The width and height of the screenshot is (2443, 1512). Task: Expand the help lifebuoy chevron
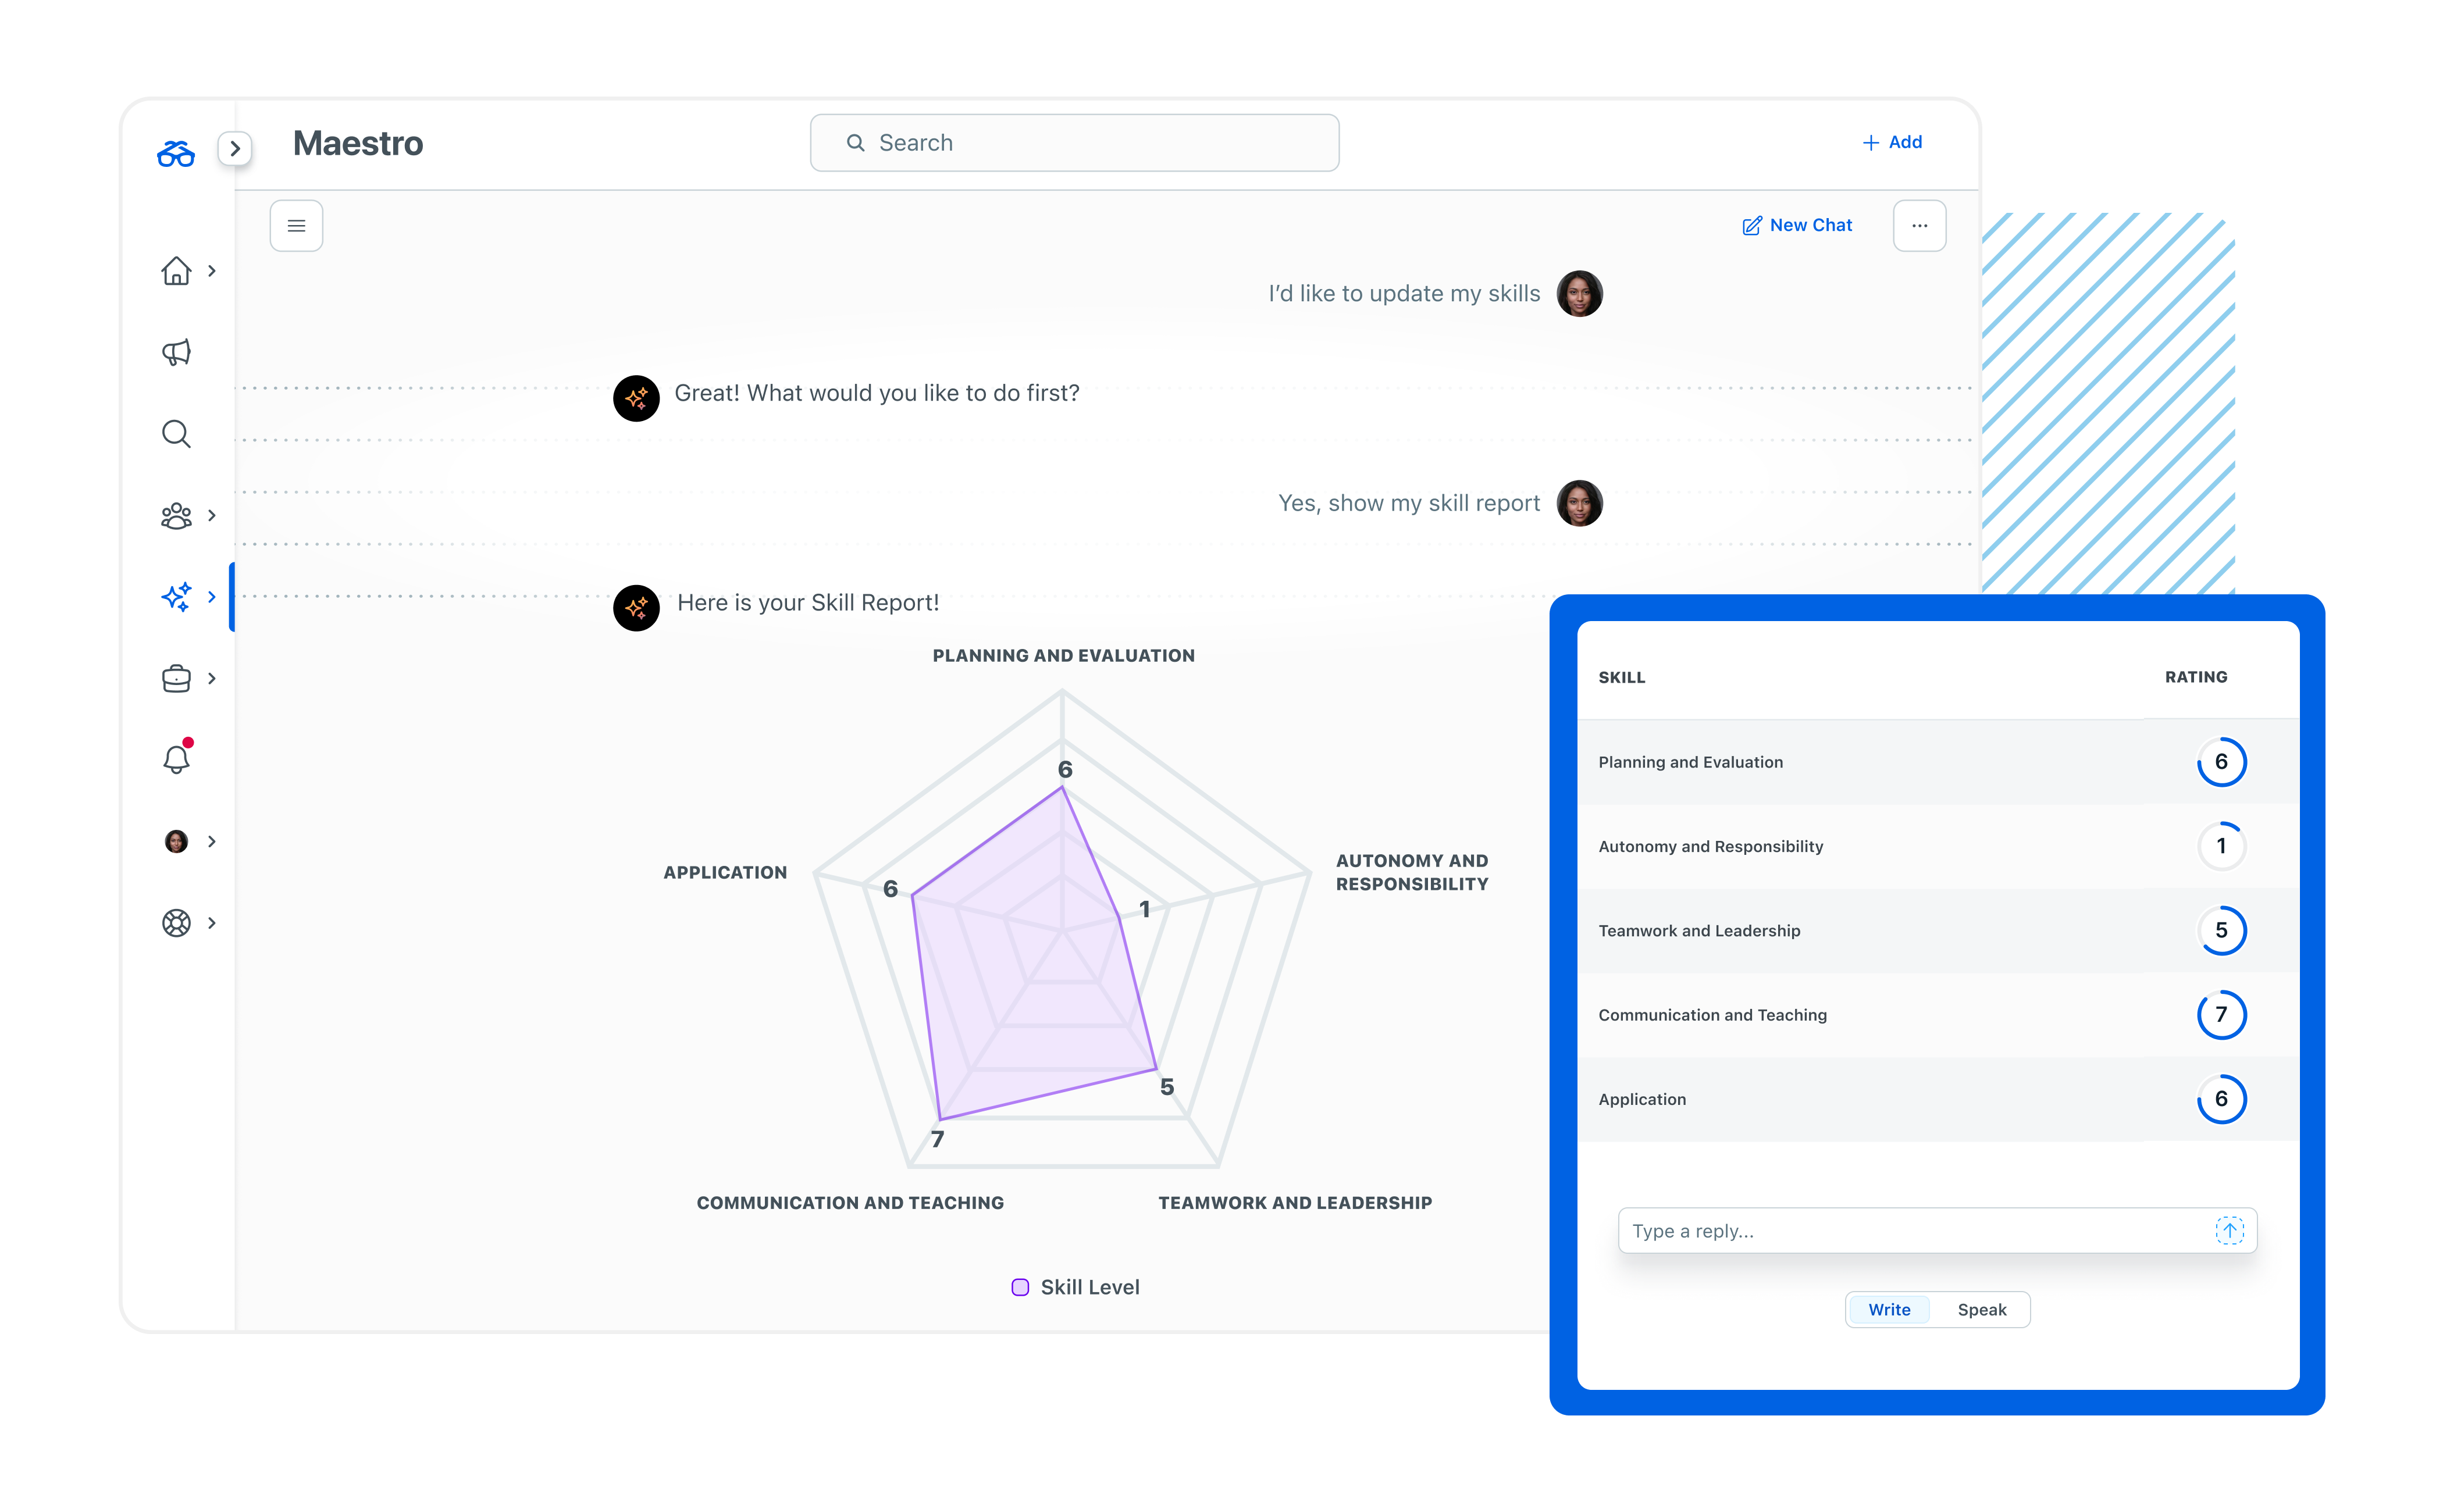pos(212,922)
